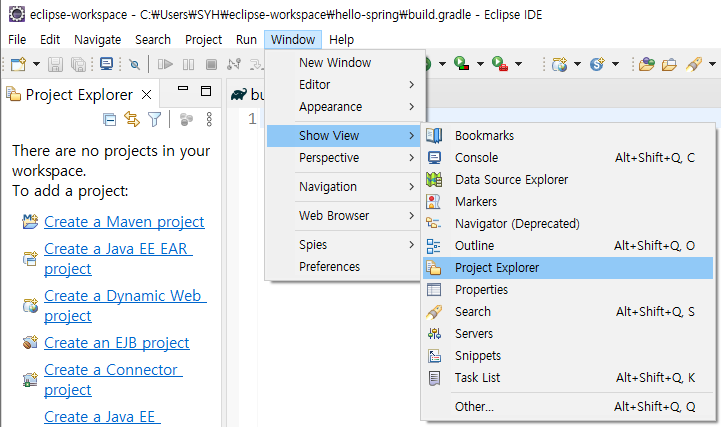Click the Save toolbar icon
721x427 pixels.
[x=55, y=64]
